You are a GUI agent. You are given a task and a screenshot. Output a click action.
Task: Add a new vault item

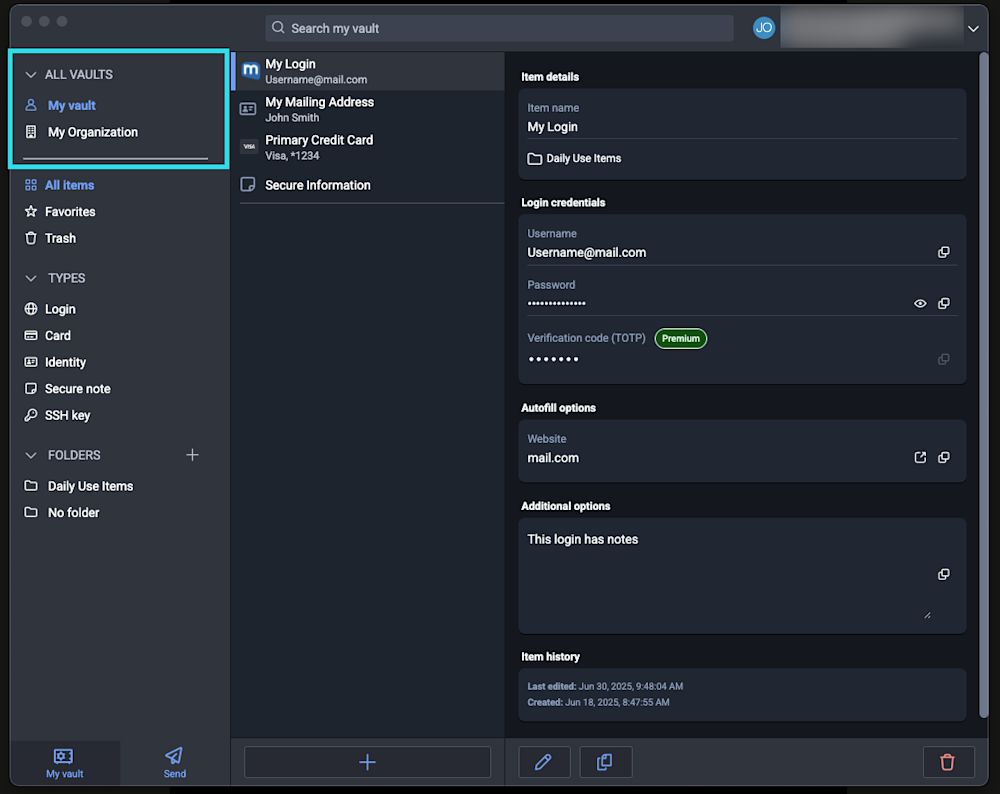click(x=367, y=761)
